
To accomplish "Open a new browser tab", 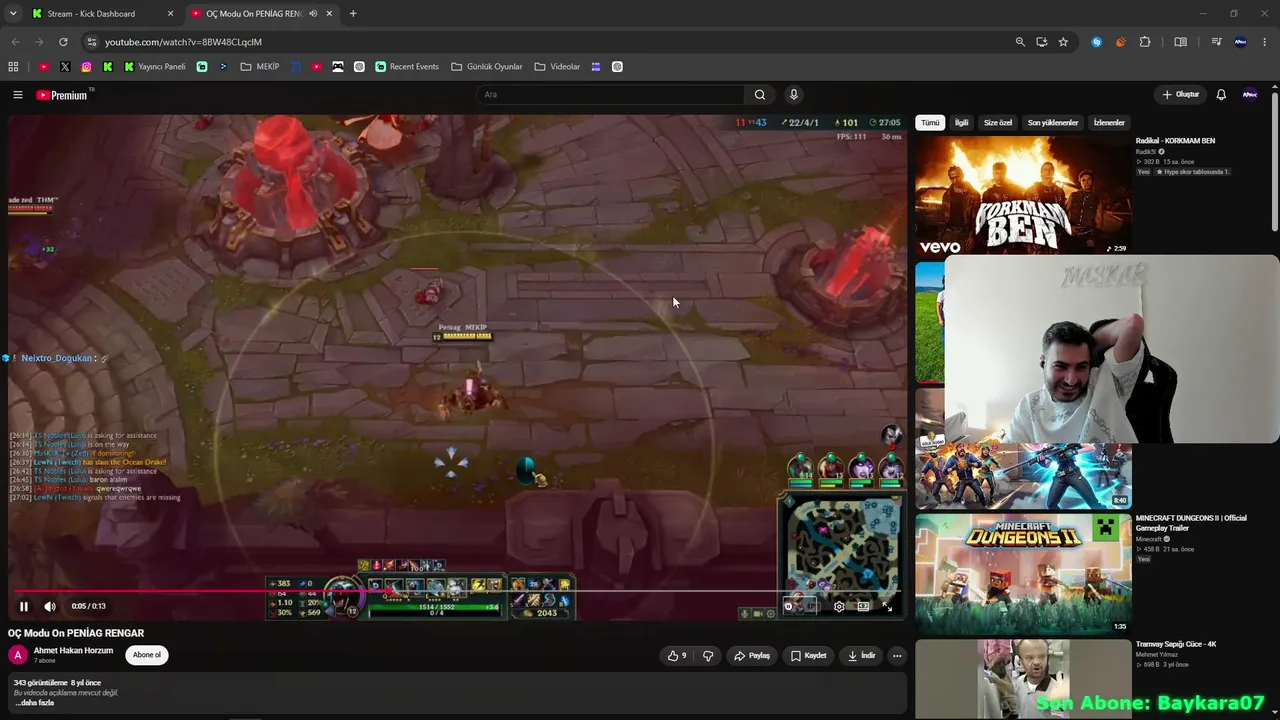I will (x=353, y=14).
